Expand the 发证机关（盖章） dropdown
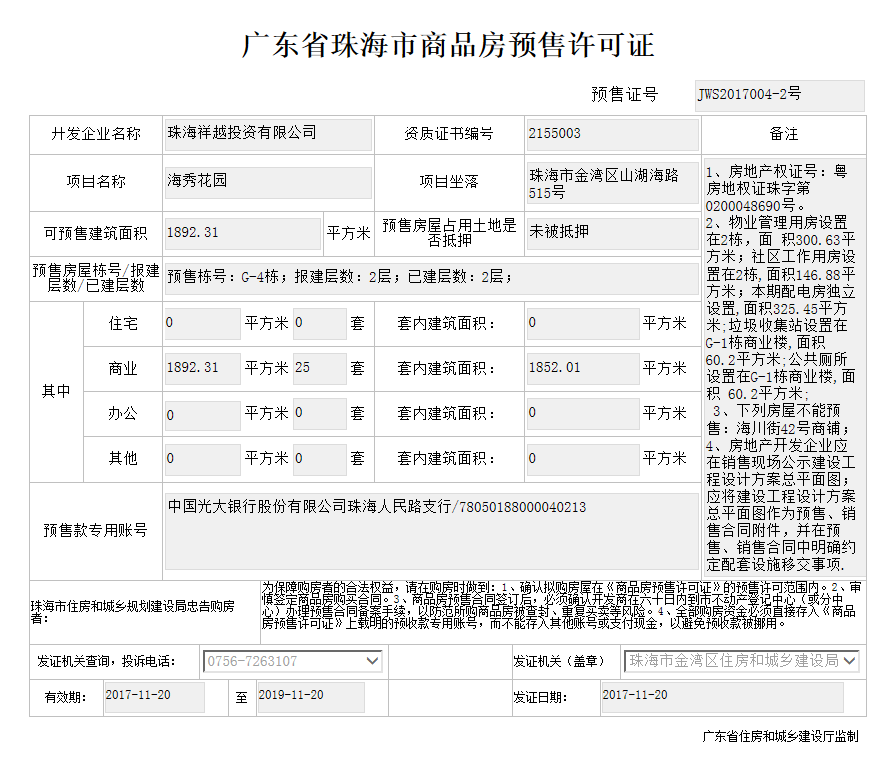Image resolution: width=877 pixels, height=762 pixels. point(741,661)
